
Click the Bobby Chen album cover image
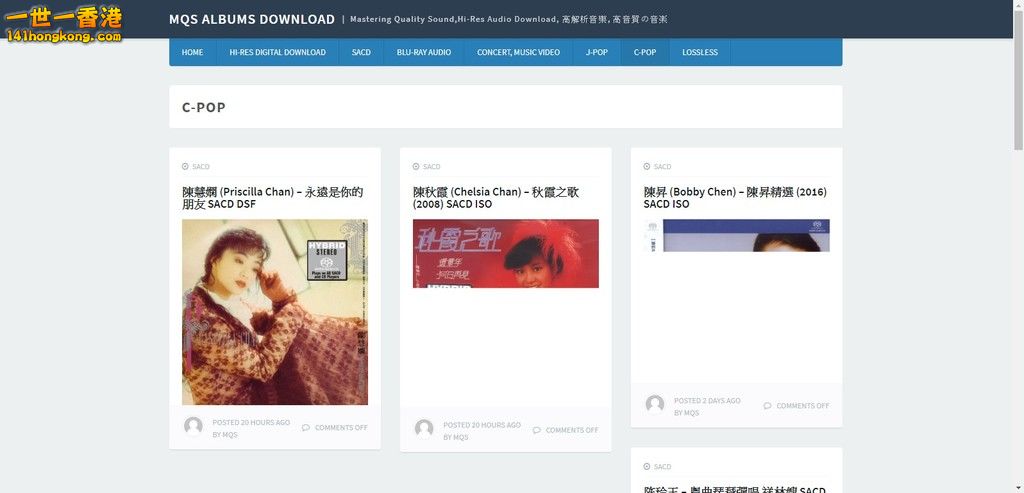tap(737, 236)
